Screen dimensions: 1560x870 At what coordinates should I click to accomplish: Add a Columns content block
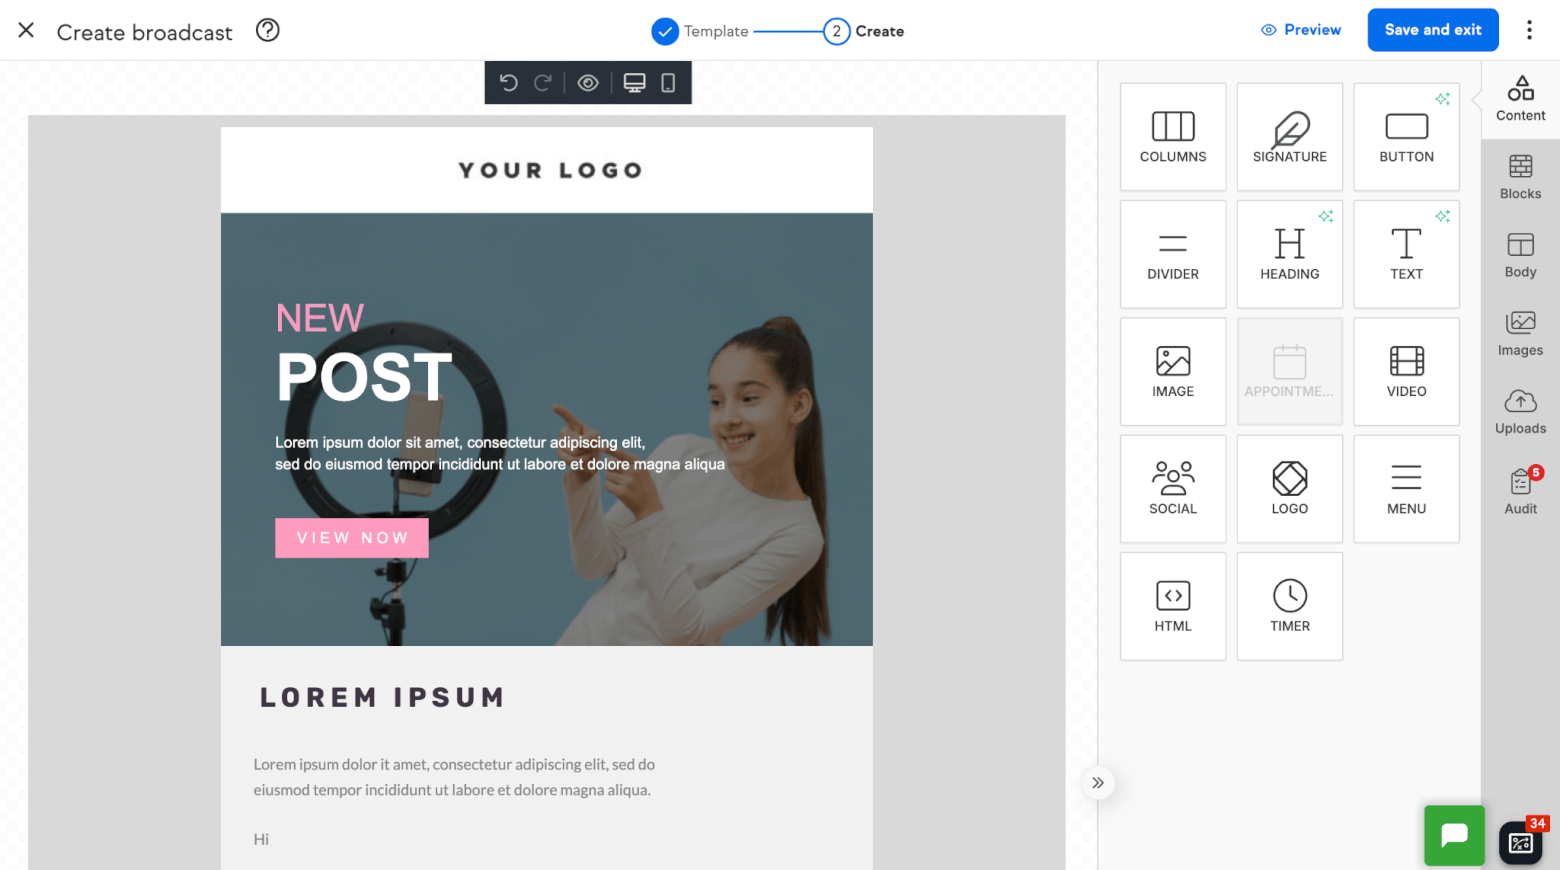pyautogui.click(x=1172, y=137)
